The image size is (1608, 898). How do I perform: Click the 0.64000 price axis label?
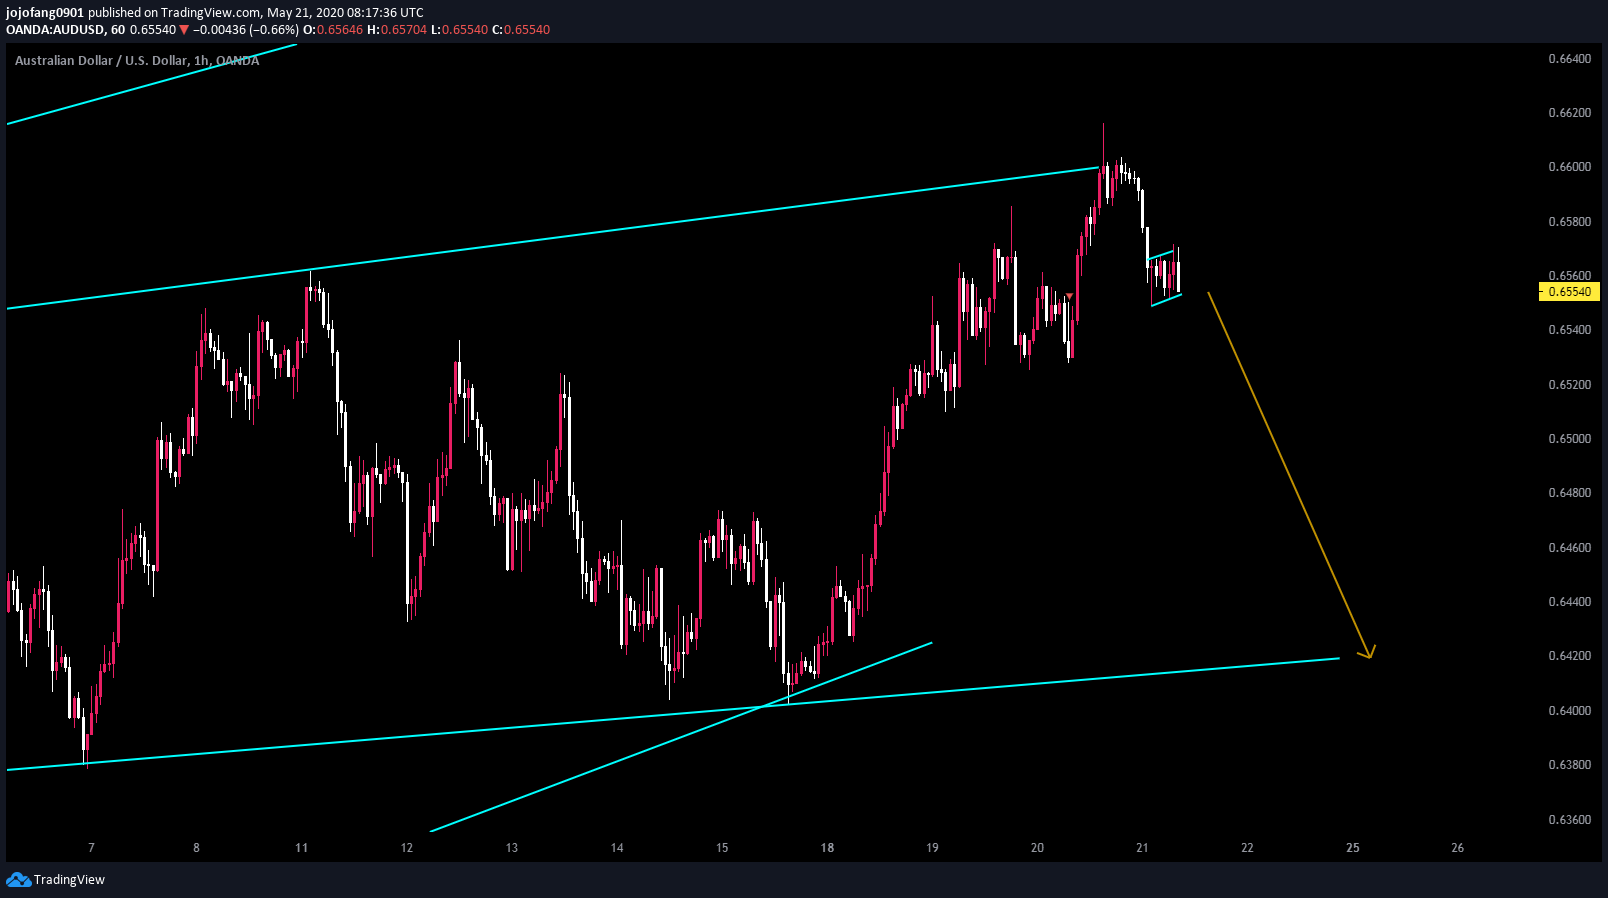pyautogui.click(x=1569, y=711)
